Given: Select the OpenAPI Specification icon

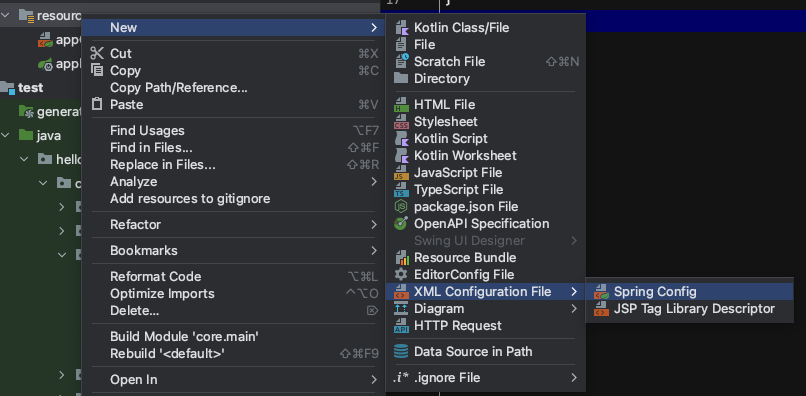Looking at the screenshot, I should 401,224.
